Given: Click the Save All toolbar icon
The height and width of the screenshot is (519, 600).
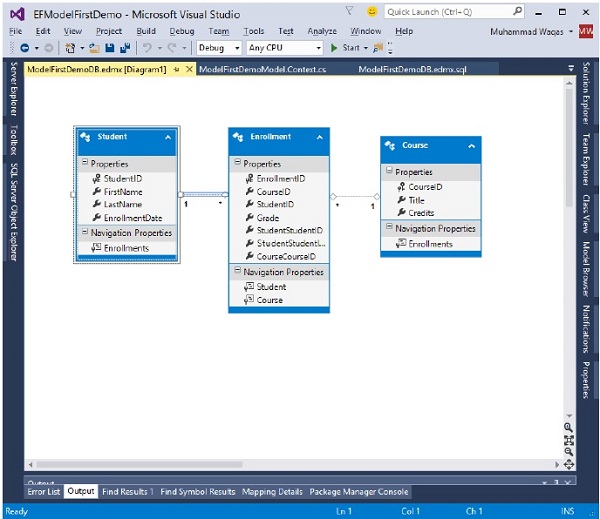Looking at the screenshot, I should tap(125, 48).
